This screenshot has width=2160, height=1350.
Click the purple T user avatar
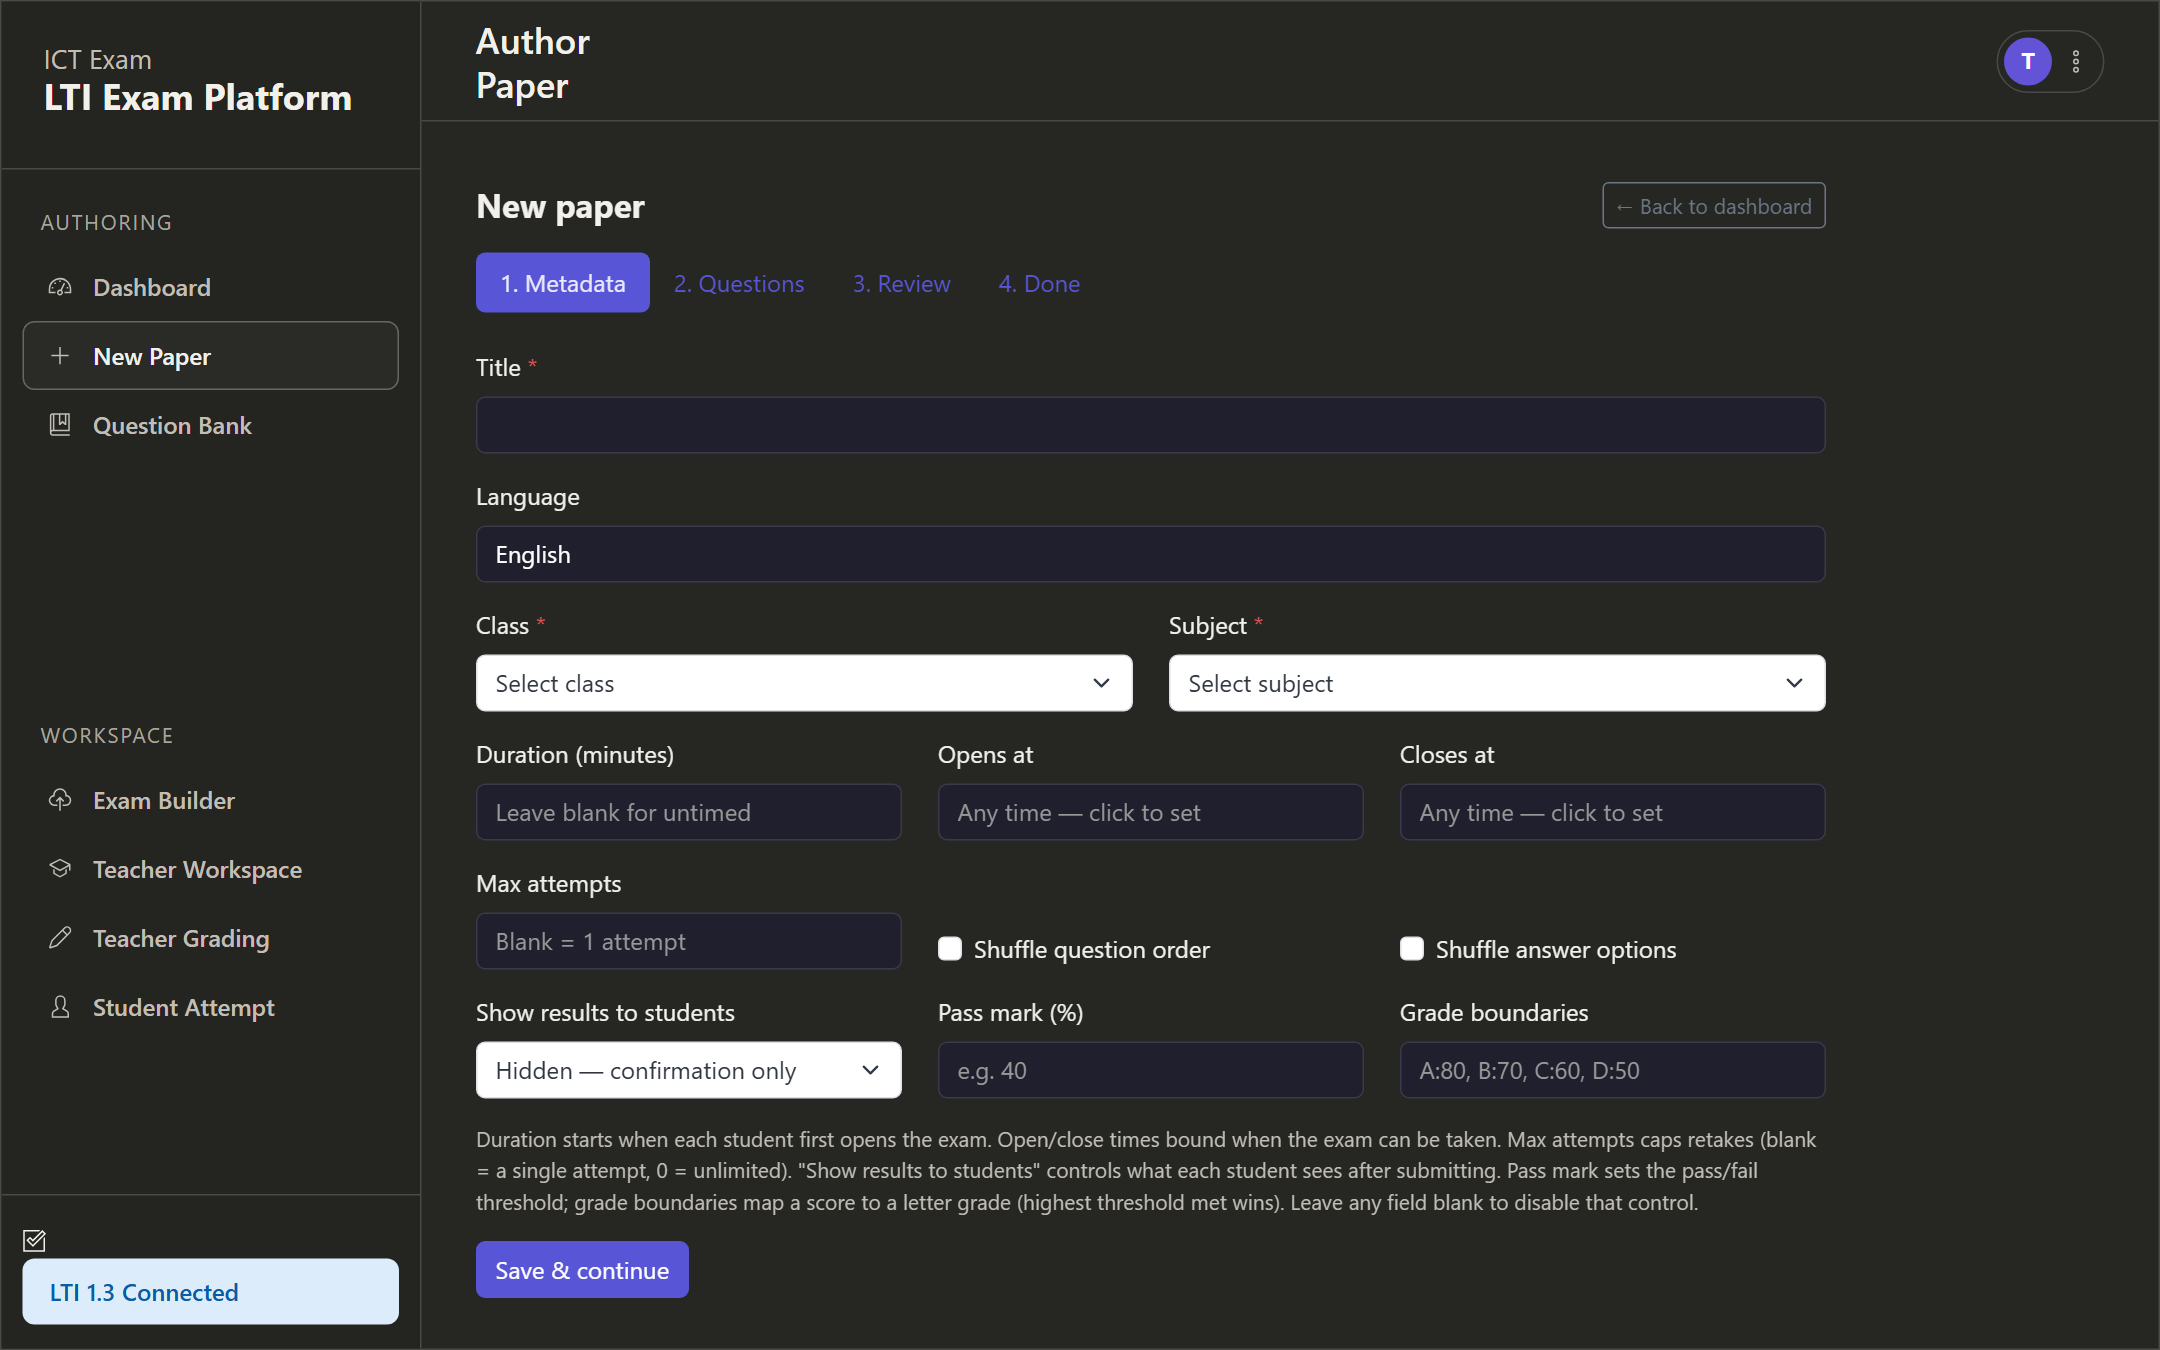[2027, 62]
